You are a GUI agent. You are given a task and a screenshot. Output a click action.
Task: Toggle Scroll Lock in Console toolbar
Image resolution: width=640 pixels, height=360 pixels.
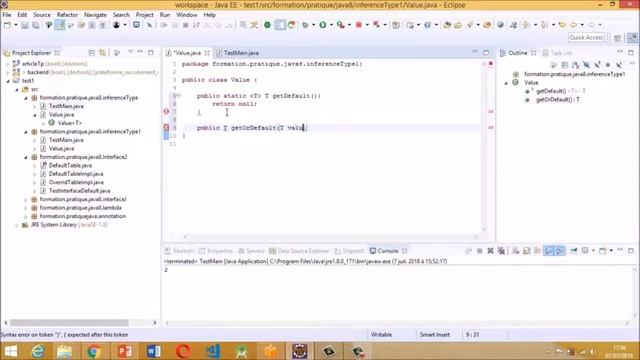(527, 251)
